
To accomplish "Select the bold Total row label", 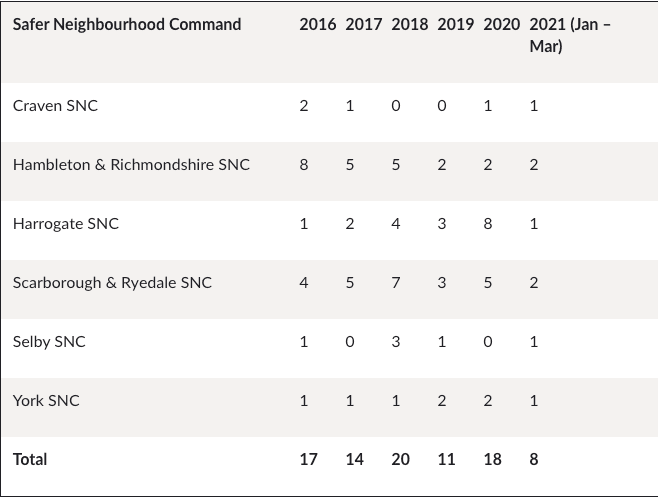I will 30,460.
